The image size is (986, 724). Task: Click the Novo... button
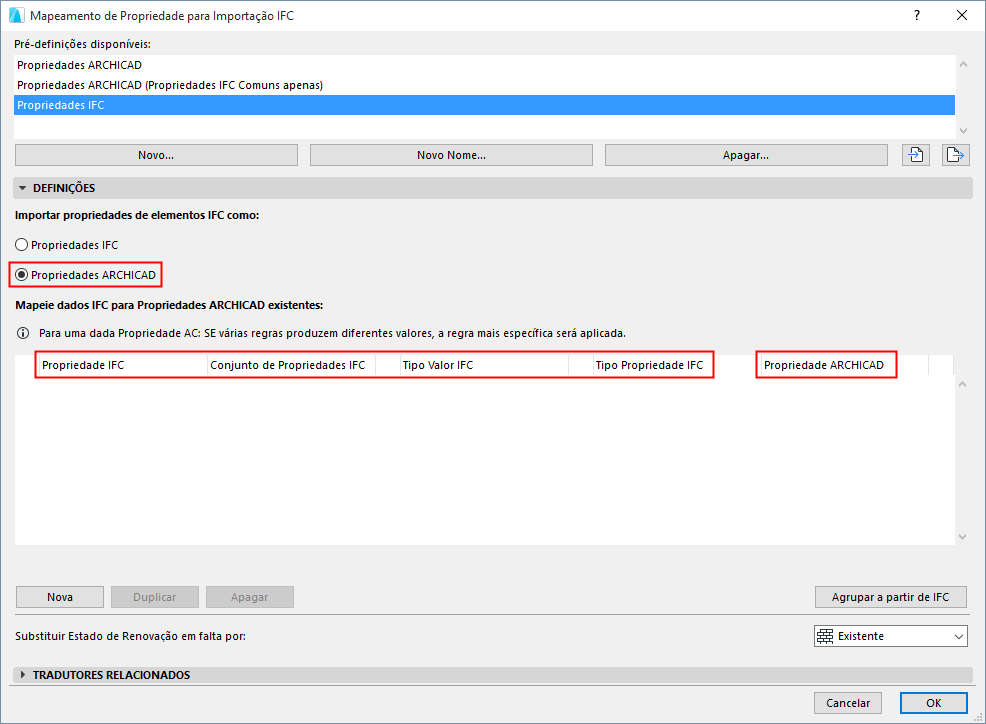[156, 155]
